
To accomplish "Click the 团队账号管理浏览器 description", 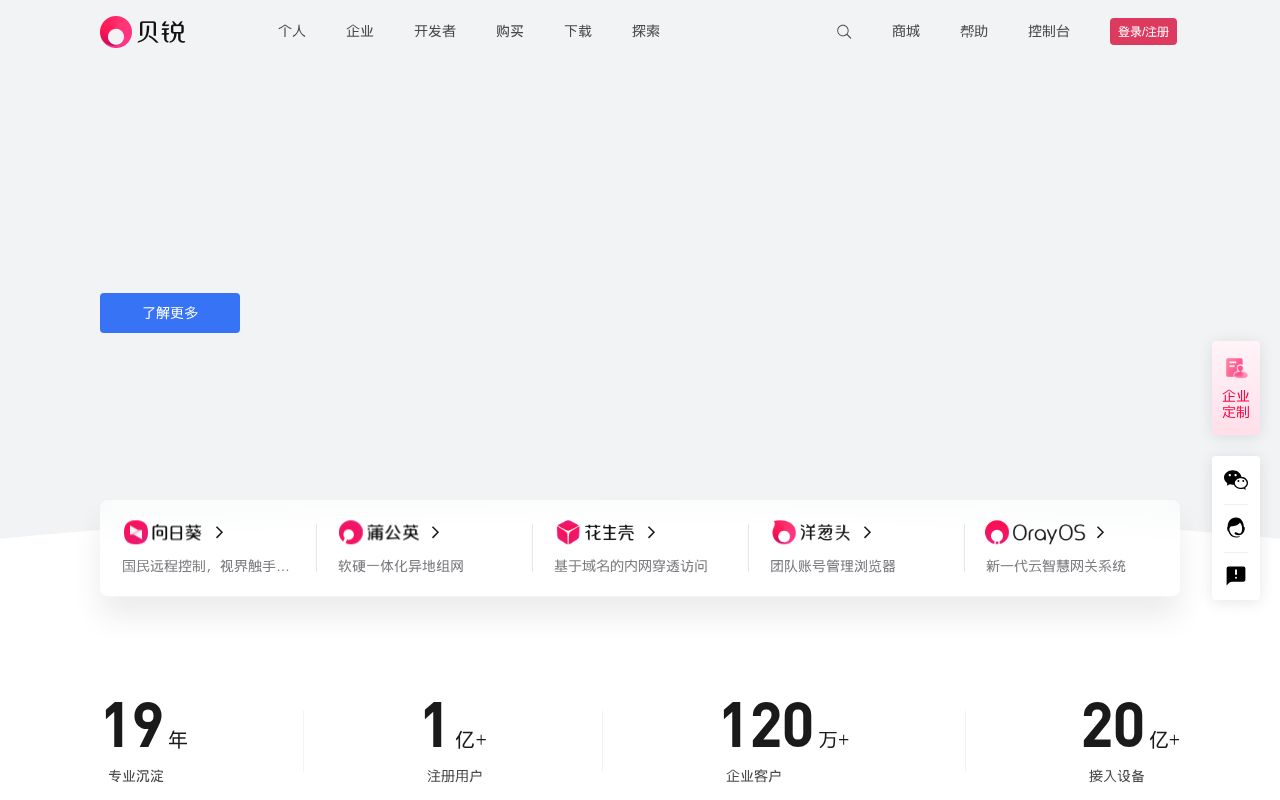I will coord(833,566).
